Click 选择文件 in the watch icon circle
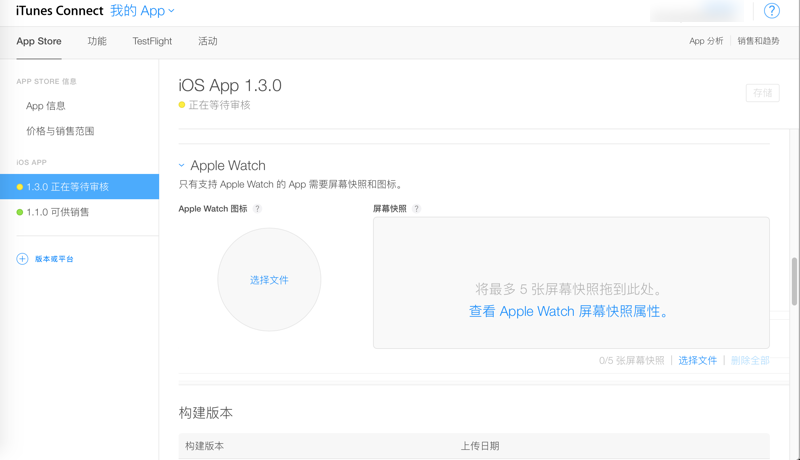 [269, 280]
